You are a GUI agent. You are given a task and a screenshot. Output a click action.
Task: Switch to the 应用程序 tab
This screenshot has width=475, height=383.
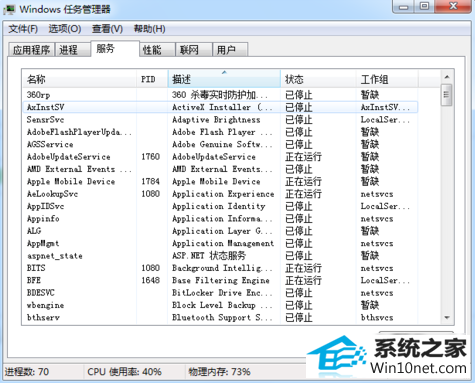point(31,50)
